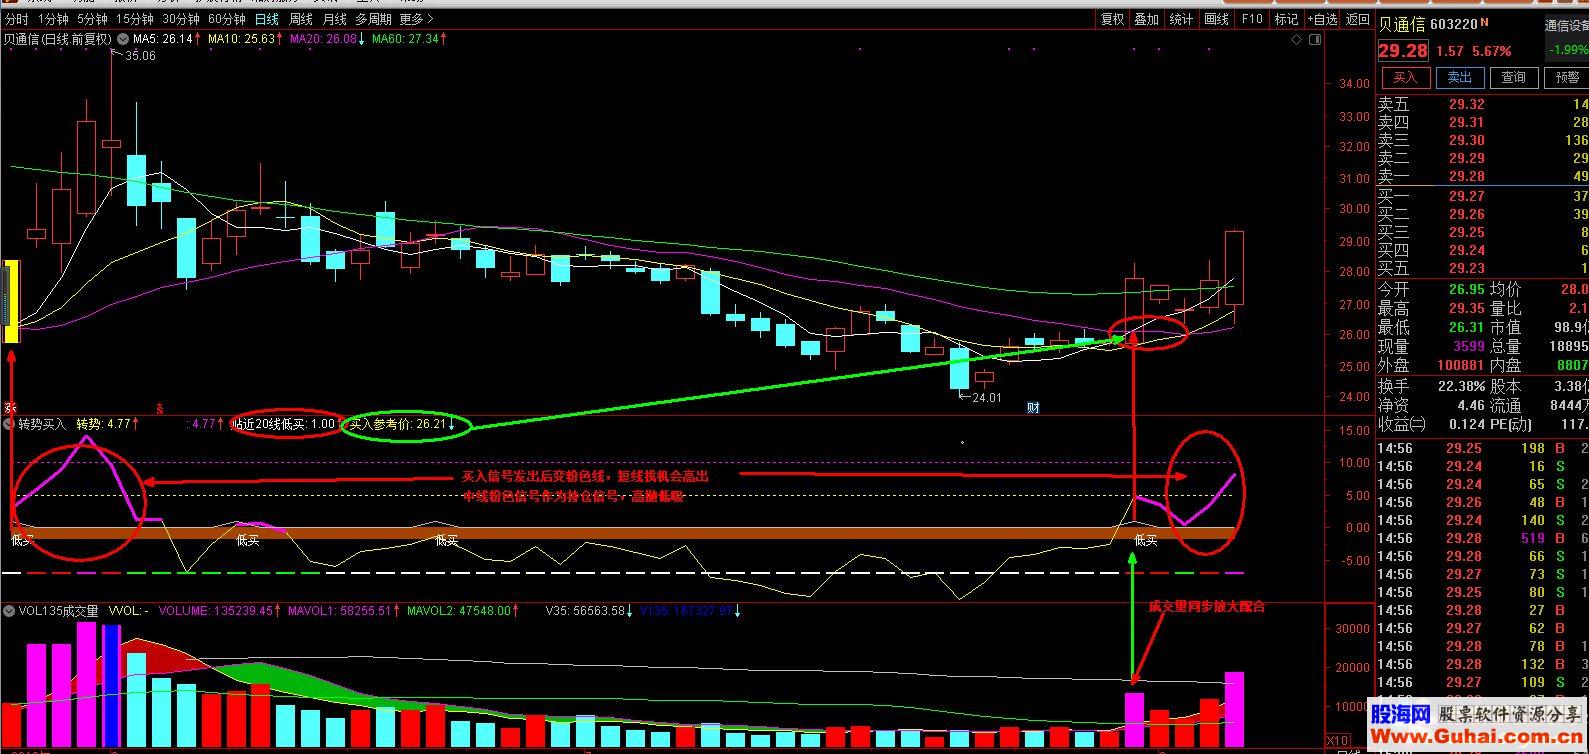This screenshot has width=1589, height=754.
Task: Click the 财 finance marker on the chart
Action: click(x=1034, y=407)
